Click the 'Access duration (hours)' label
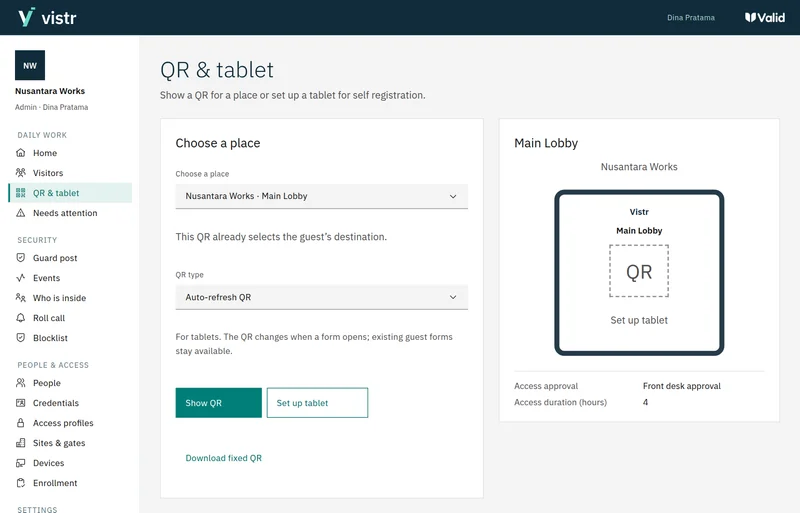 point(560,402)
